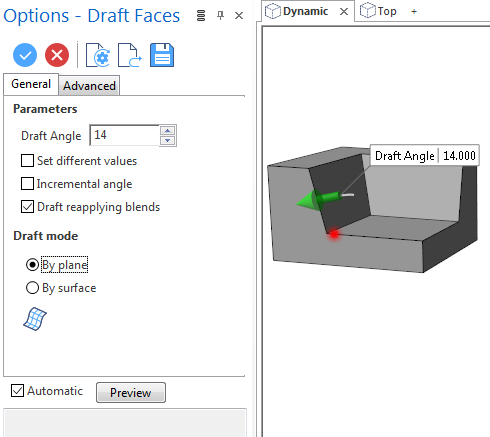Click the Preview button
490x437 pixels.
(x=131, y=393)
